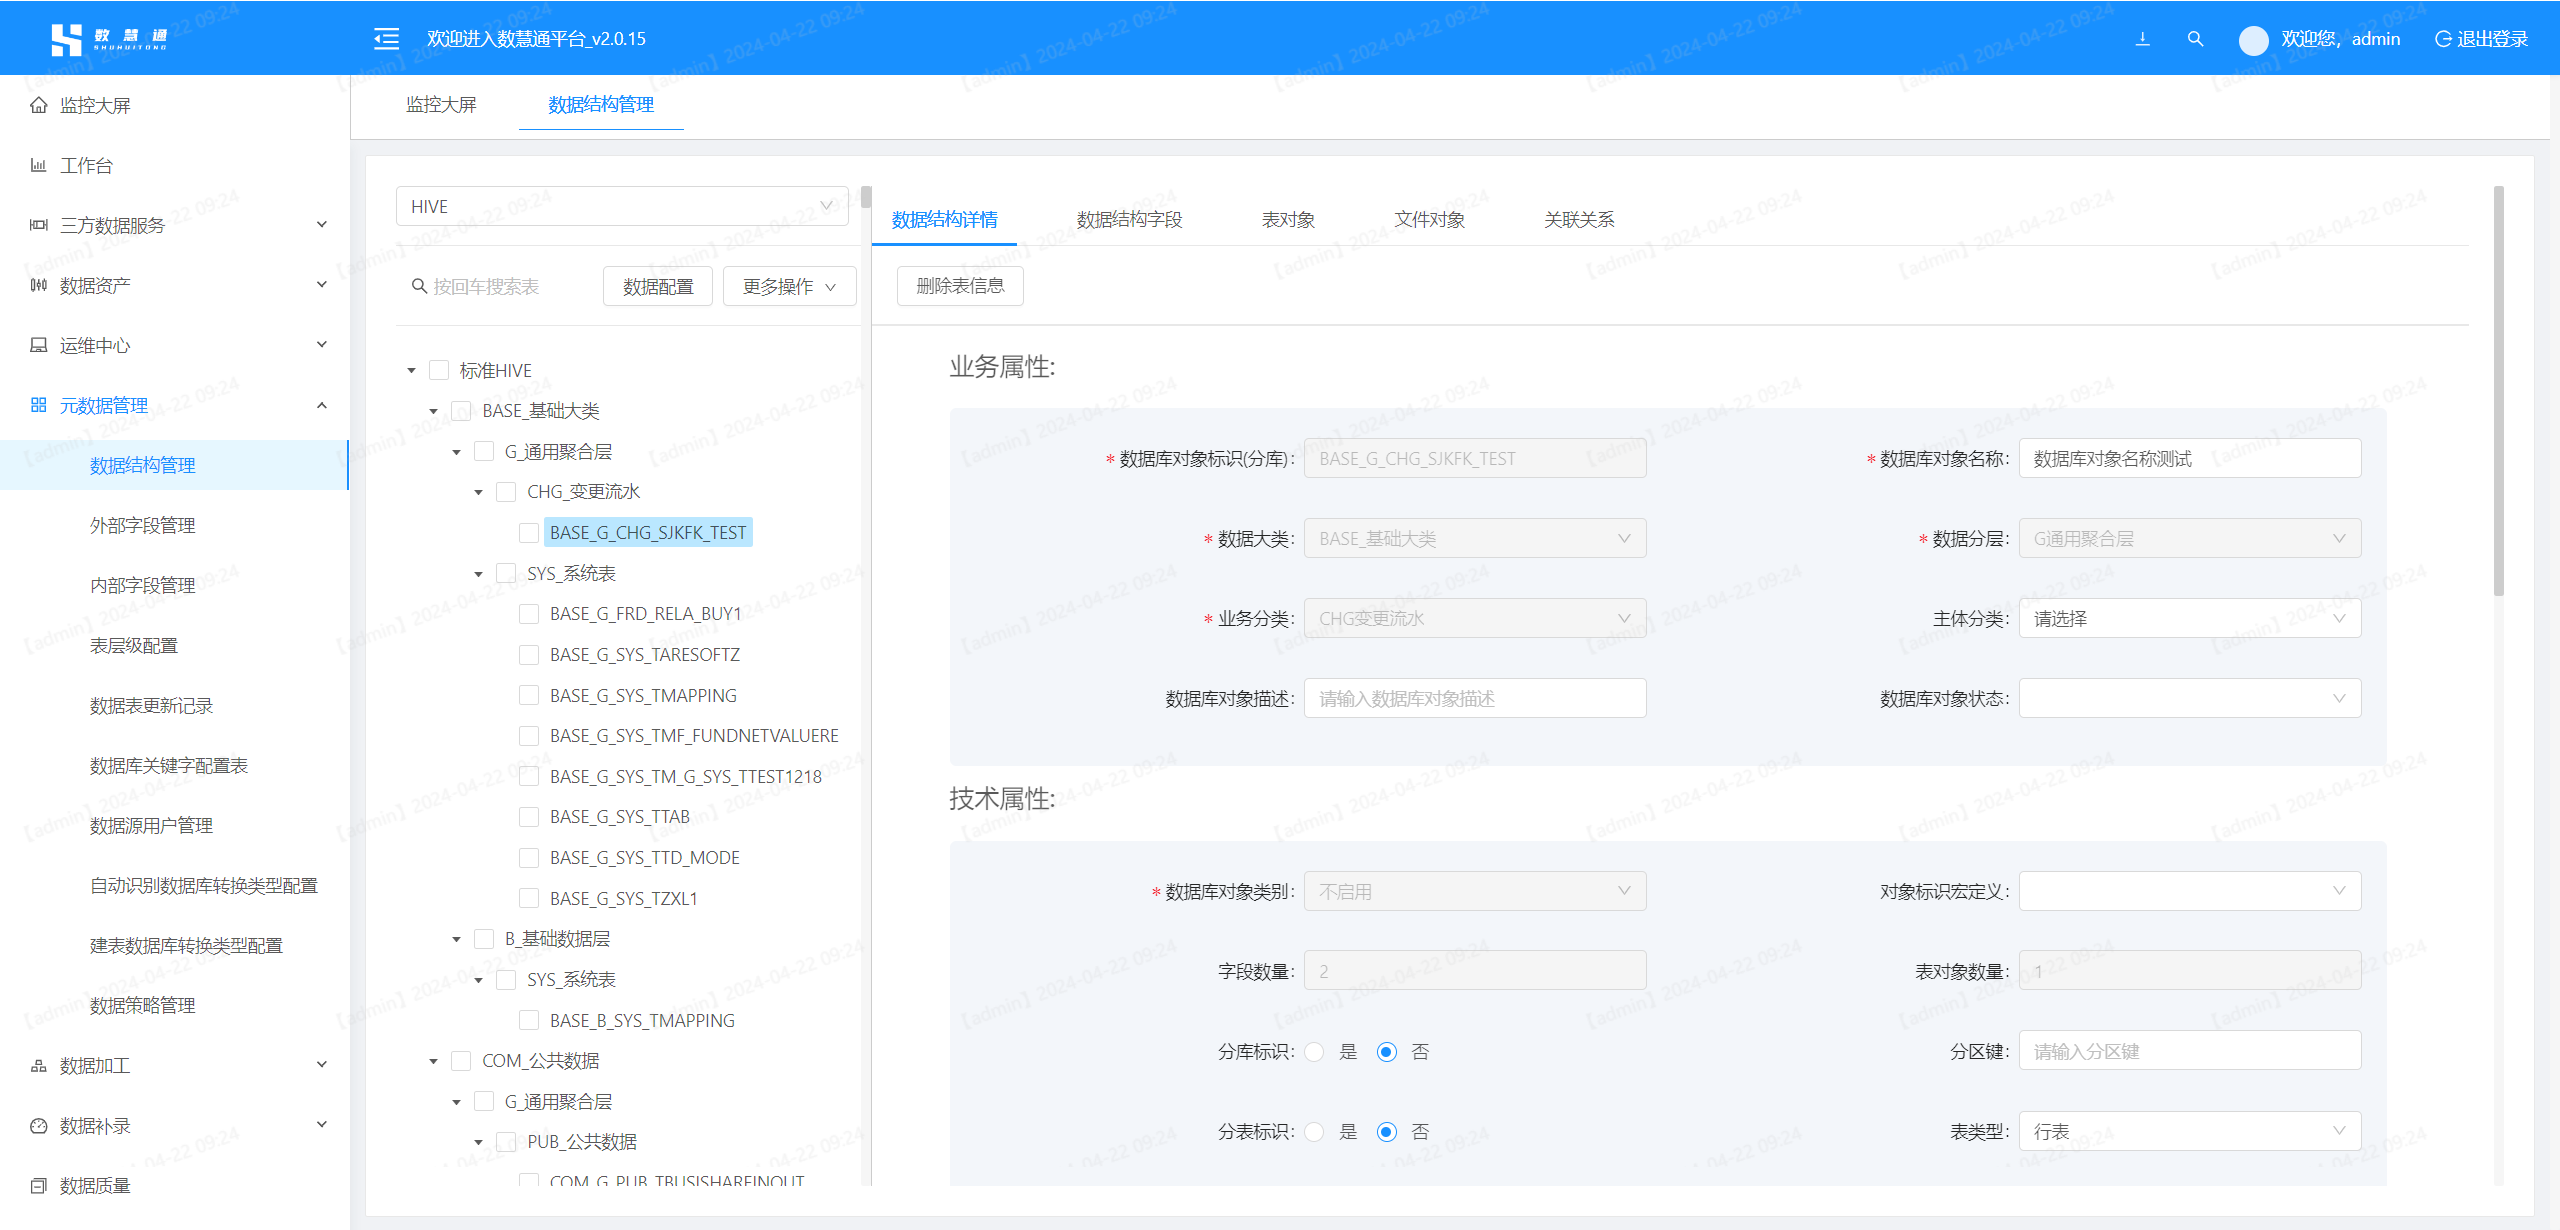Switch to 数据结构字段 tab
This screenshot has height=1230, width=2560.
click(1129, 219)
